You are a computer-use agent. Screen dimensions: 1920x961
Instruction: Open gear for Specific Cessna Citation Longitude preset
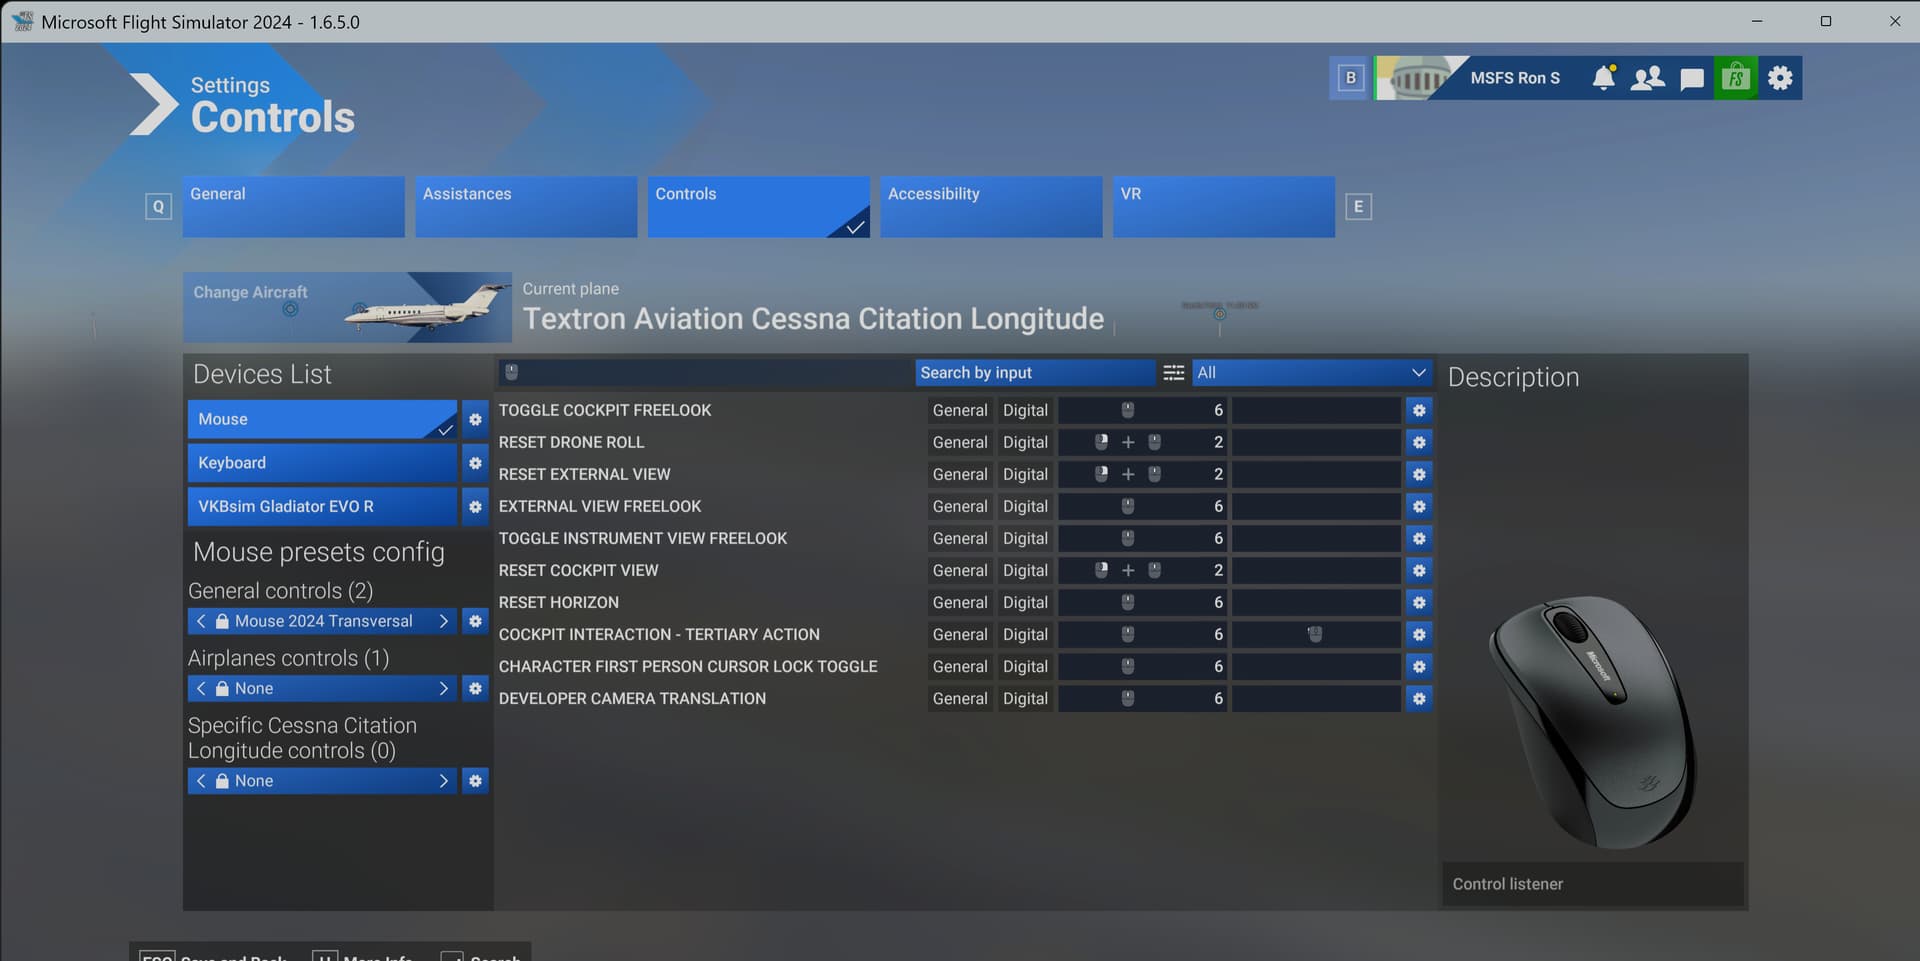pos(475,781)
